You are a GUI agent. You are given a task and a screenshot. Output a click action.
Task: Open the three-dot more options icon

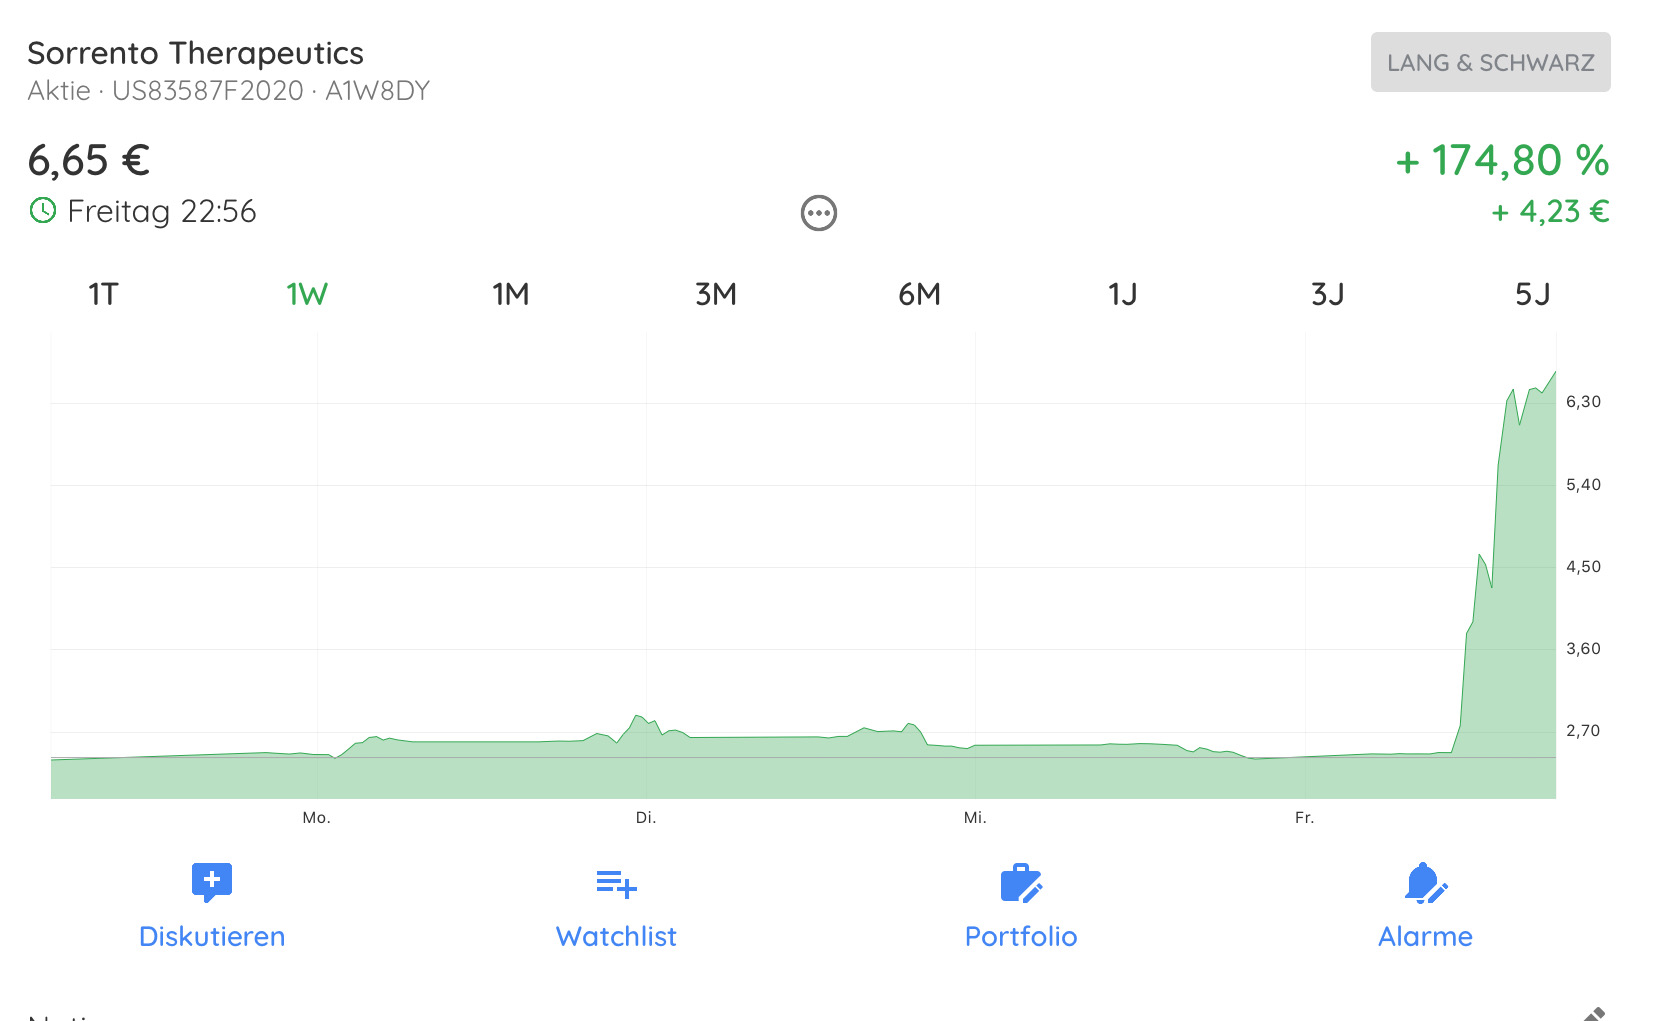tap(818, 213)
